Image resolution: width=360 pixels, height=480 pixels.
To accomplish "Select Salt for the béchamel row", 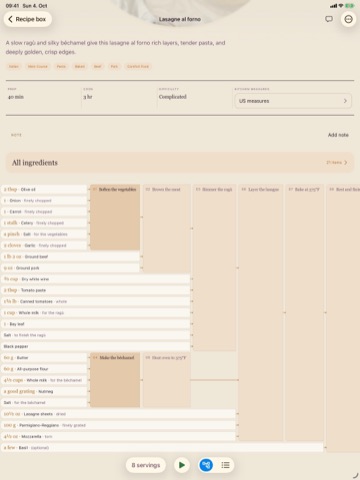I will point(44,403).
